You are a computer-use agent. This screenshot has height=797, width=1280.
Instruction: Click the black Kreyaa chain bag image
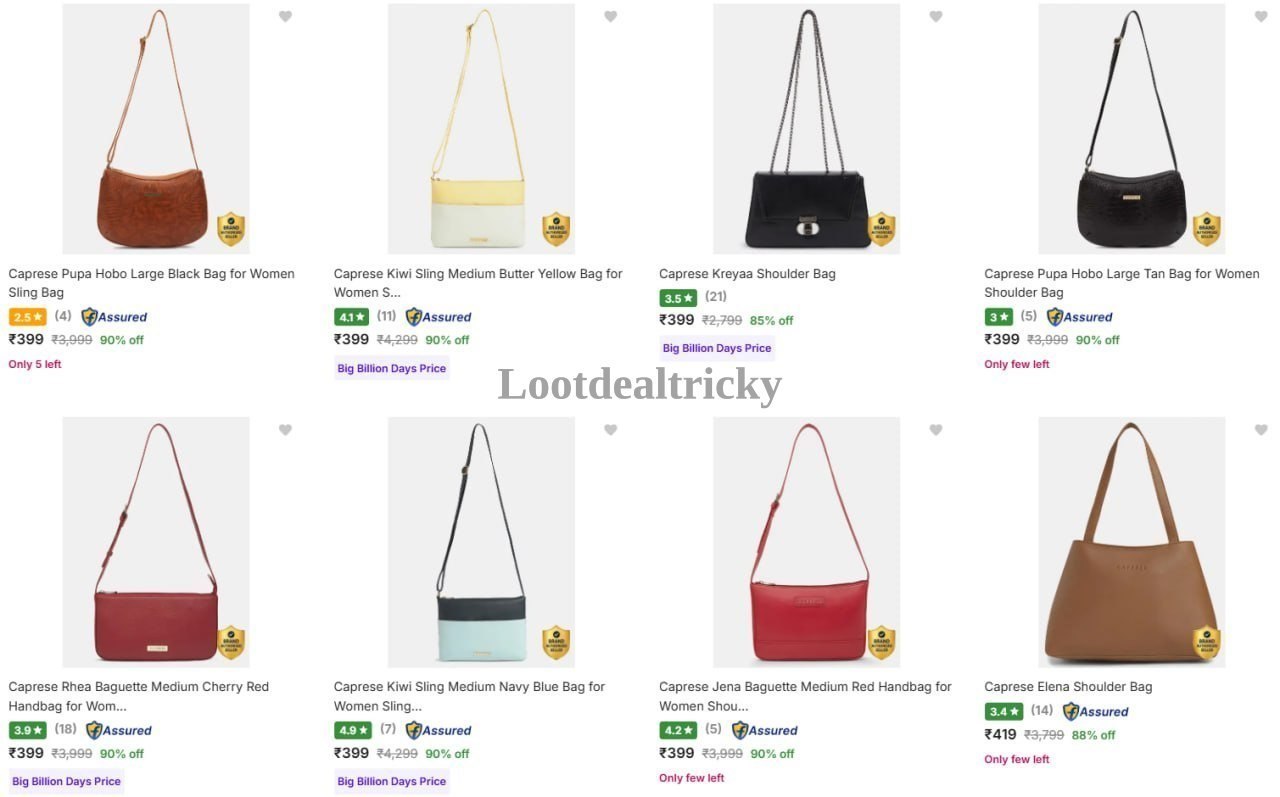tap(806, 129)
